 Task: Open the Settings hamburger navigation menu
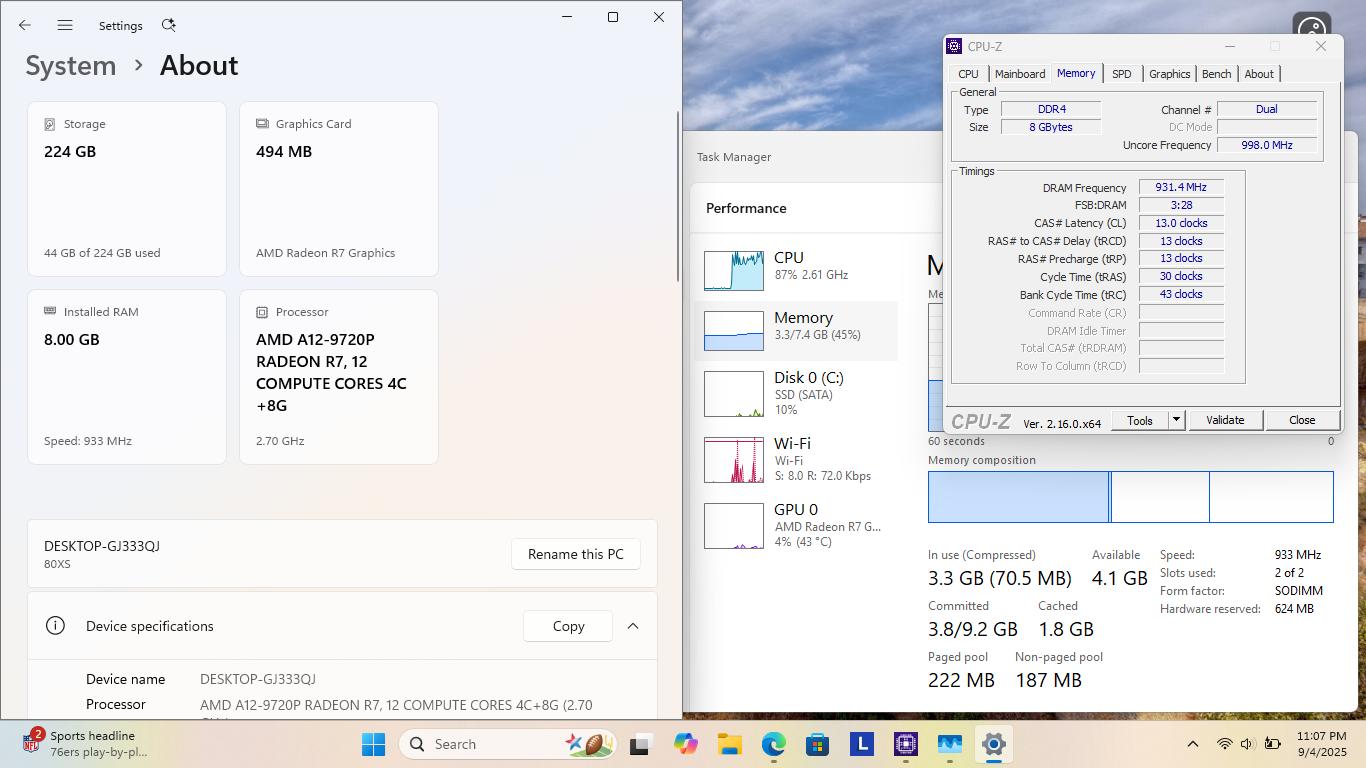tap(65, 25)
